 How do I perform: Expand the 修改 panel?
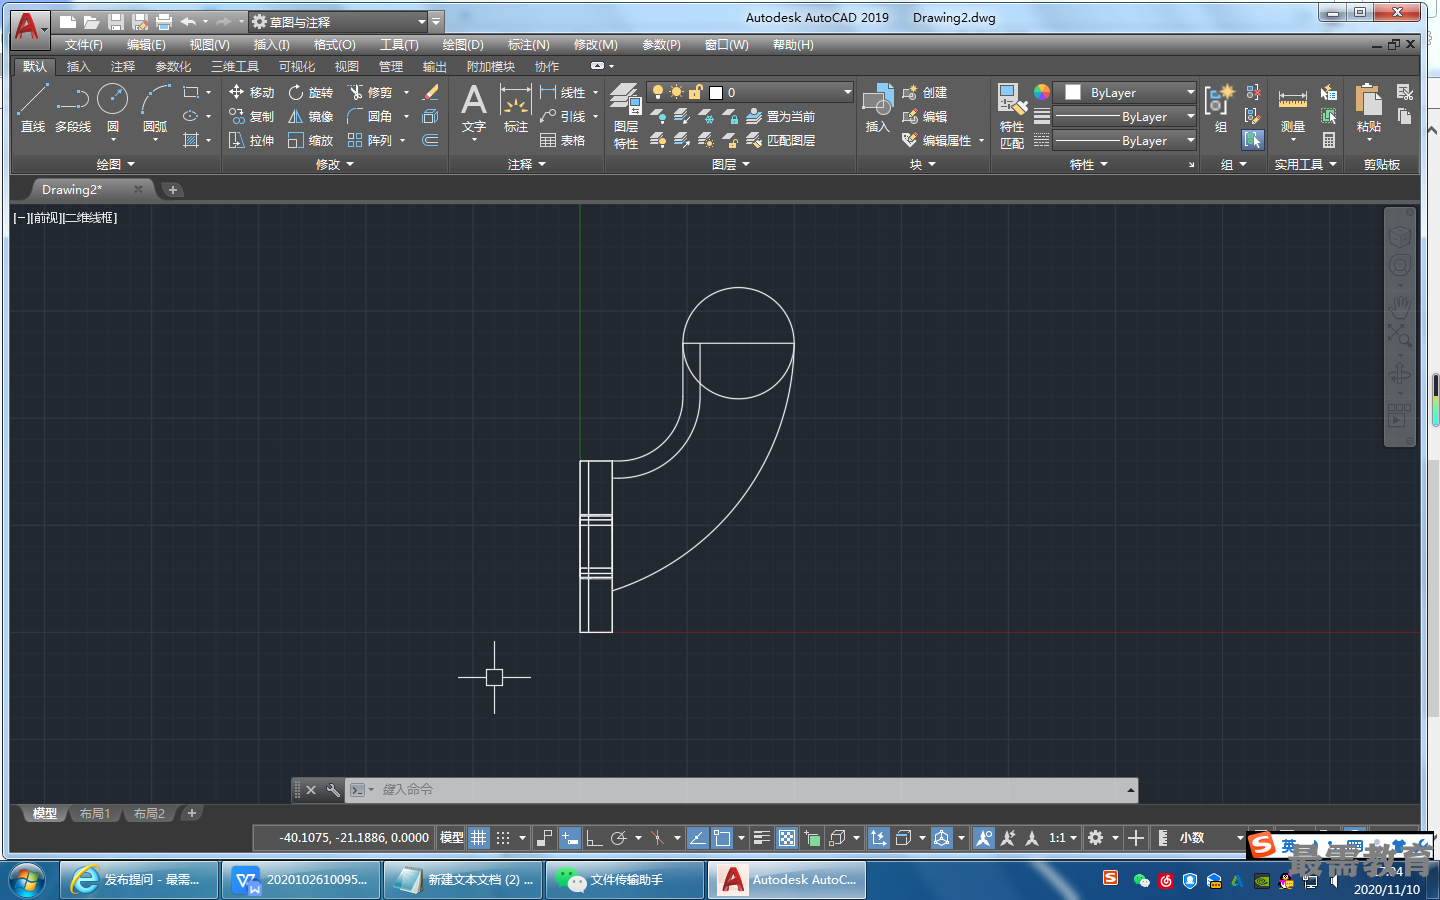[x=335, y=164]
